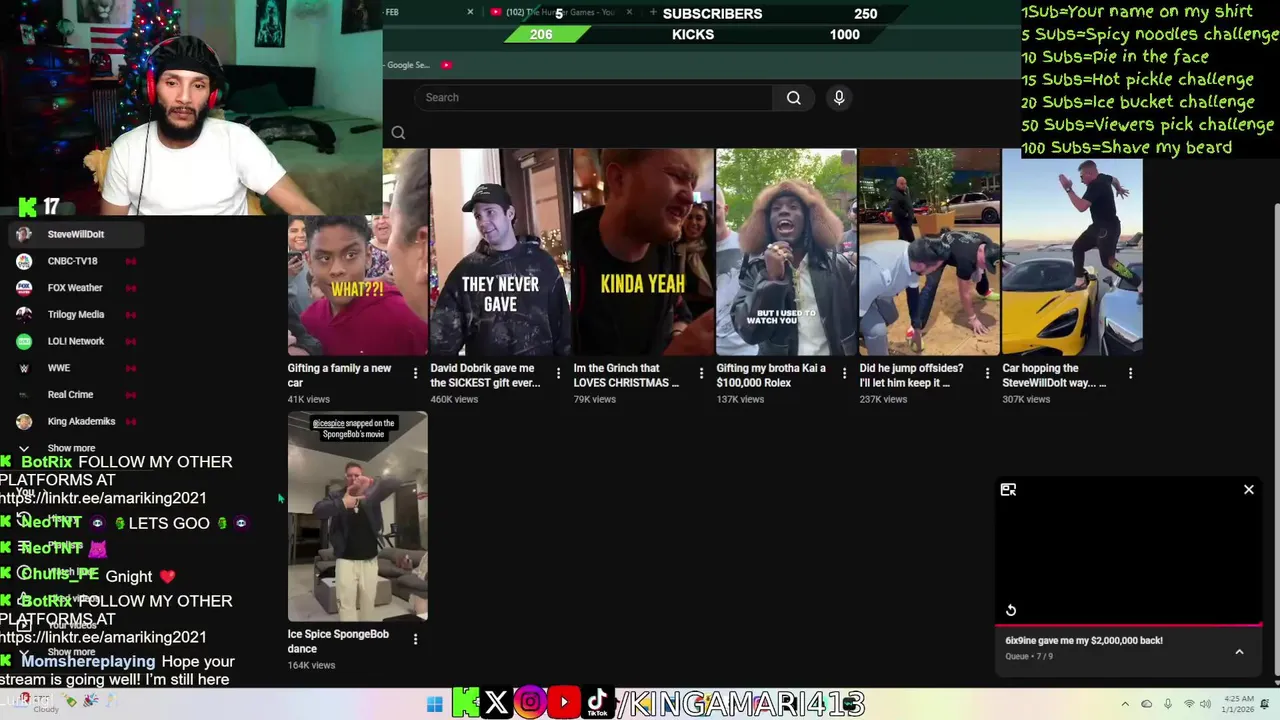Close 'The Hunger Games' browser tab
Image resolution: width=1280 pixels, height=720 pixels.
coord(629,12)
